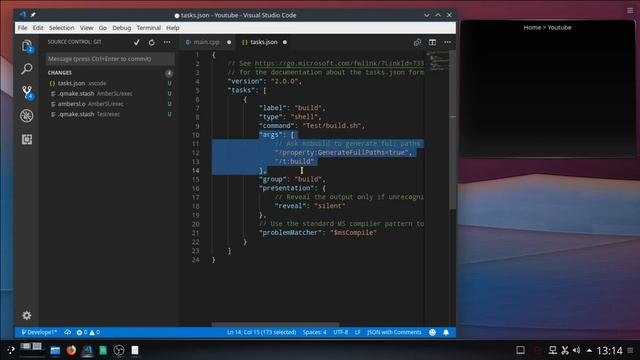Click the pin icon in VS Code title bar

(33, 15)
